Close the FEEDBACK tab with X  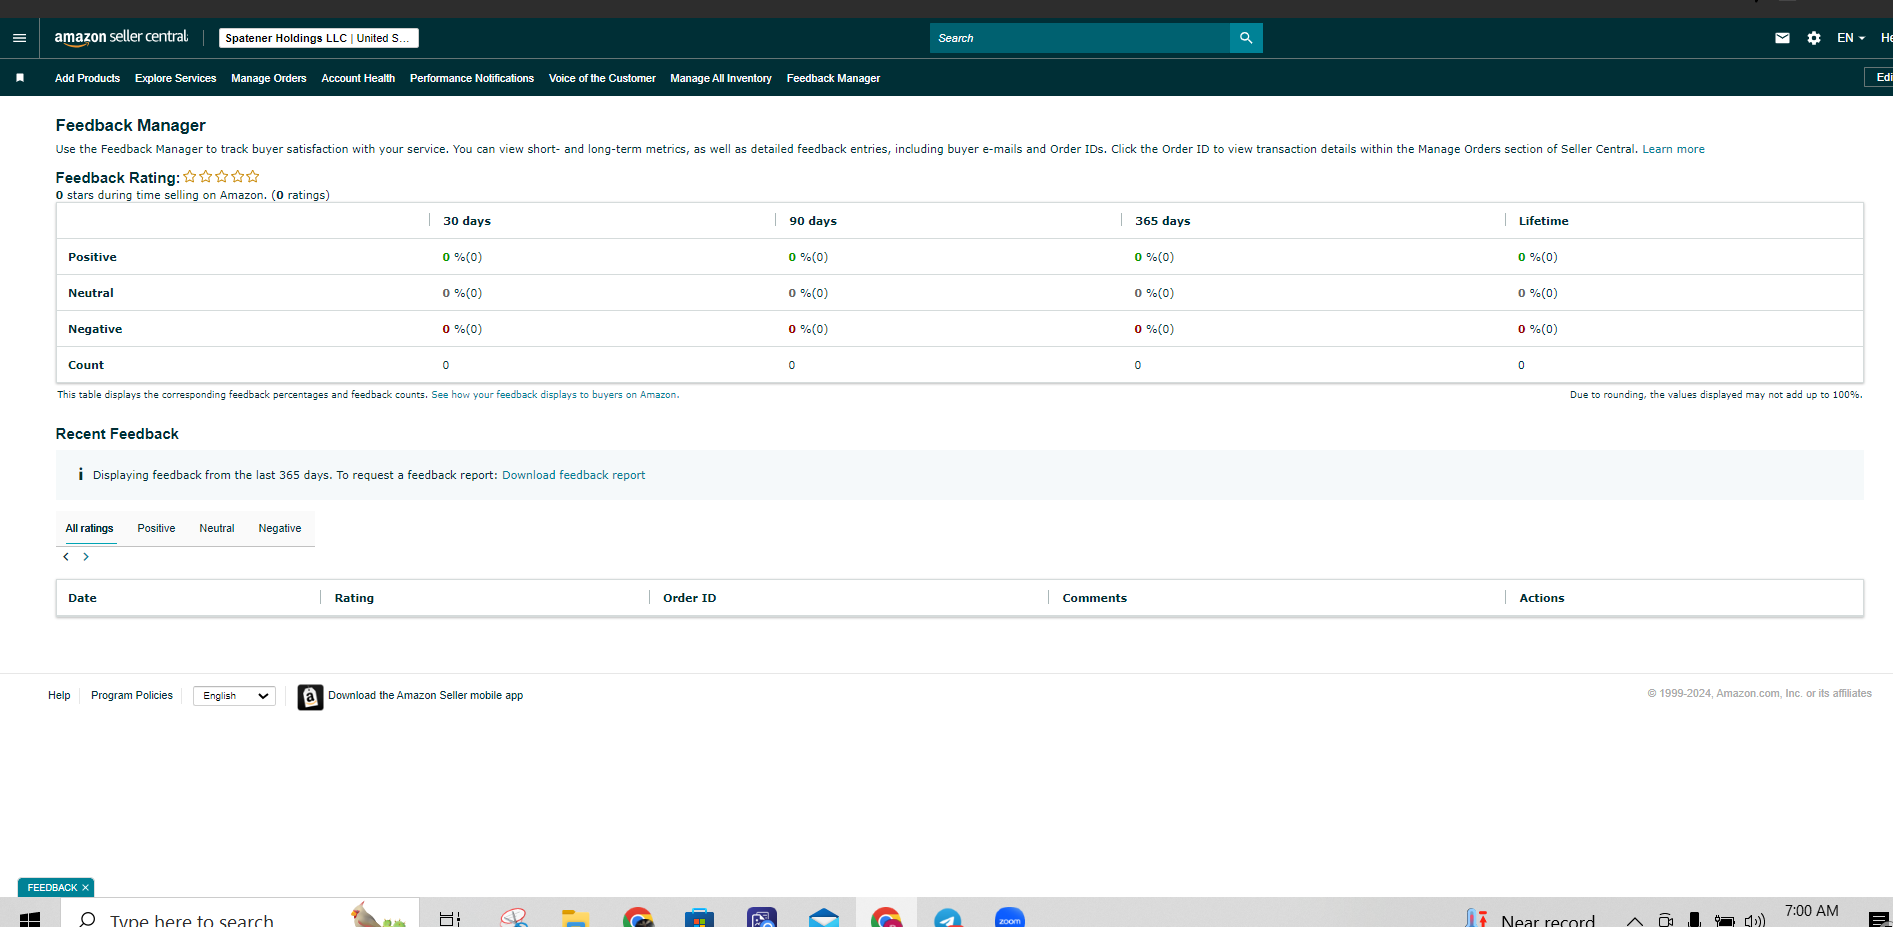point(86,888)
